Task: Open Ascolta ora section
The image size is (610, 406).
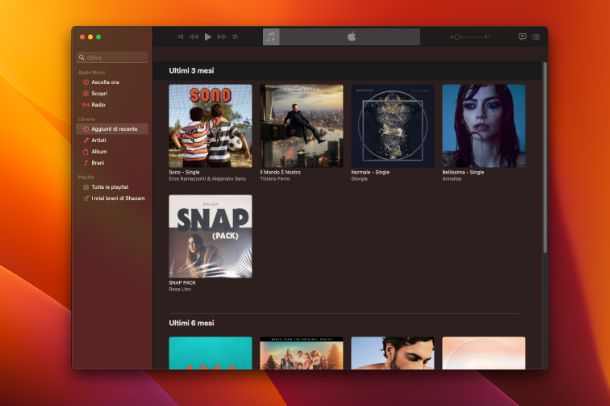Action: click(112, 82)
